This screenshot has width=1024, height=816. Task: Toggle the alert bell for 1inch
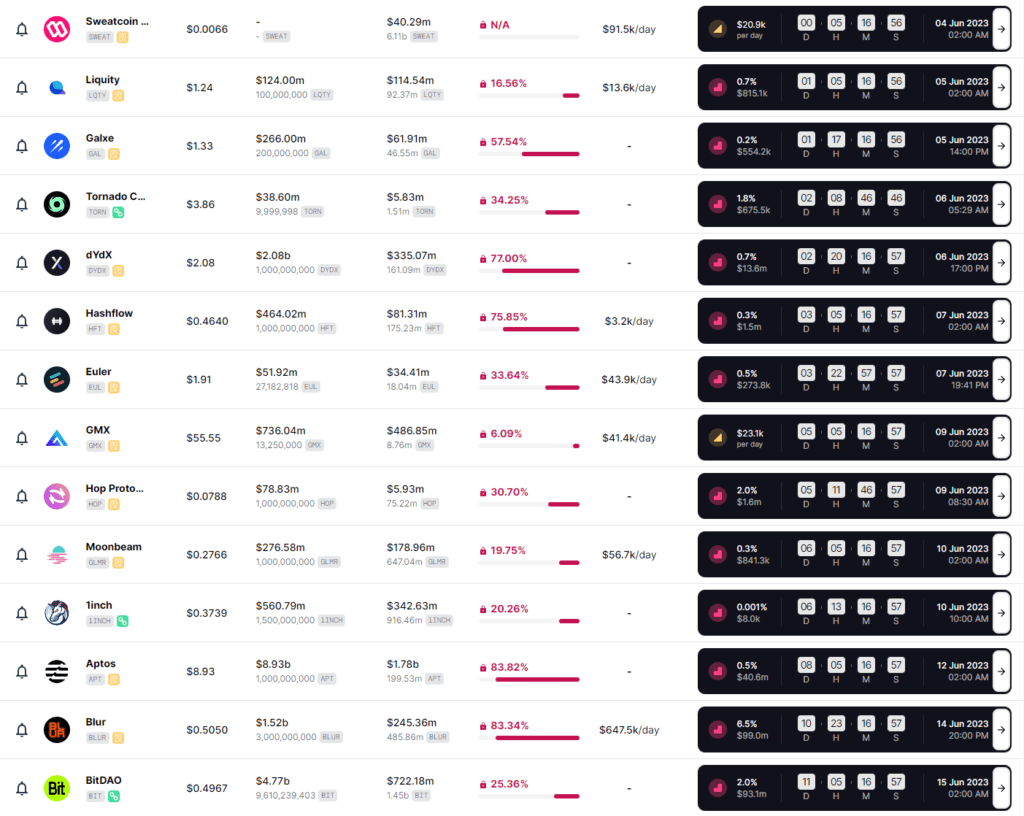tap(22, 613)
